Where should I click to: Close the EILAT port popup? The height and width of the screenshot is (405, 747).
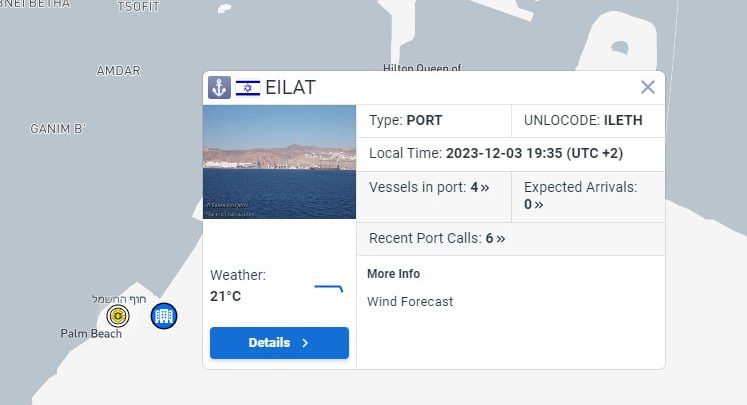click(648, 87)
